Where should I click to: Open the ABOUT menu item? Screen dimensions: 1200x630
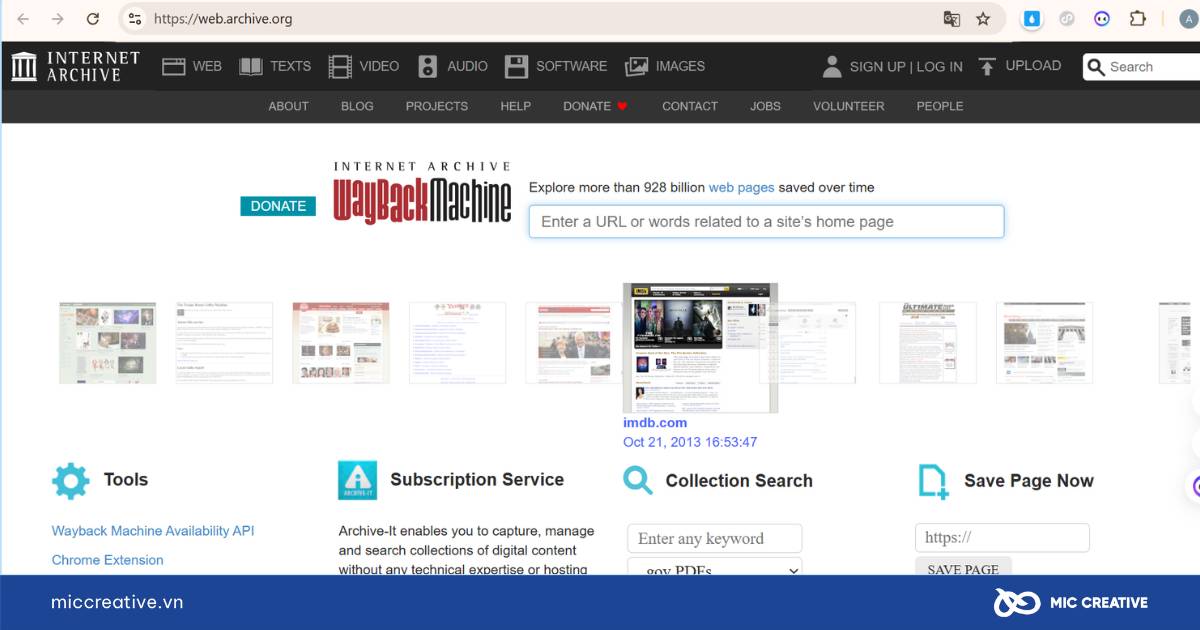[x=288, y=106]
